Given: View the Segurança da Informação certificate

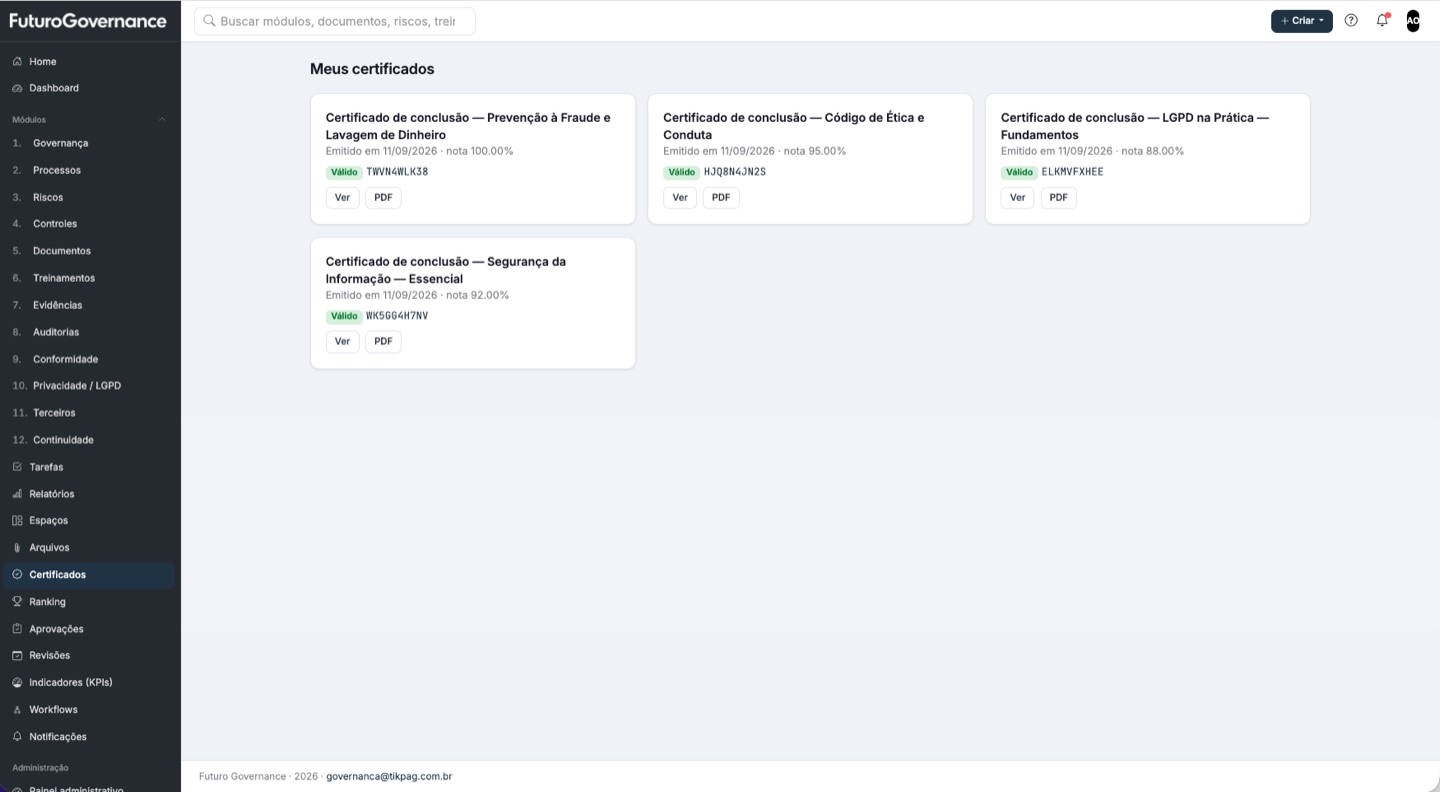Looking at the screenshot, I should click(342, 342).
